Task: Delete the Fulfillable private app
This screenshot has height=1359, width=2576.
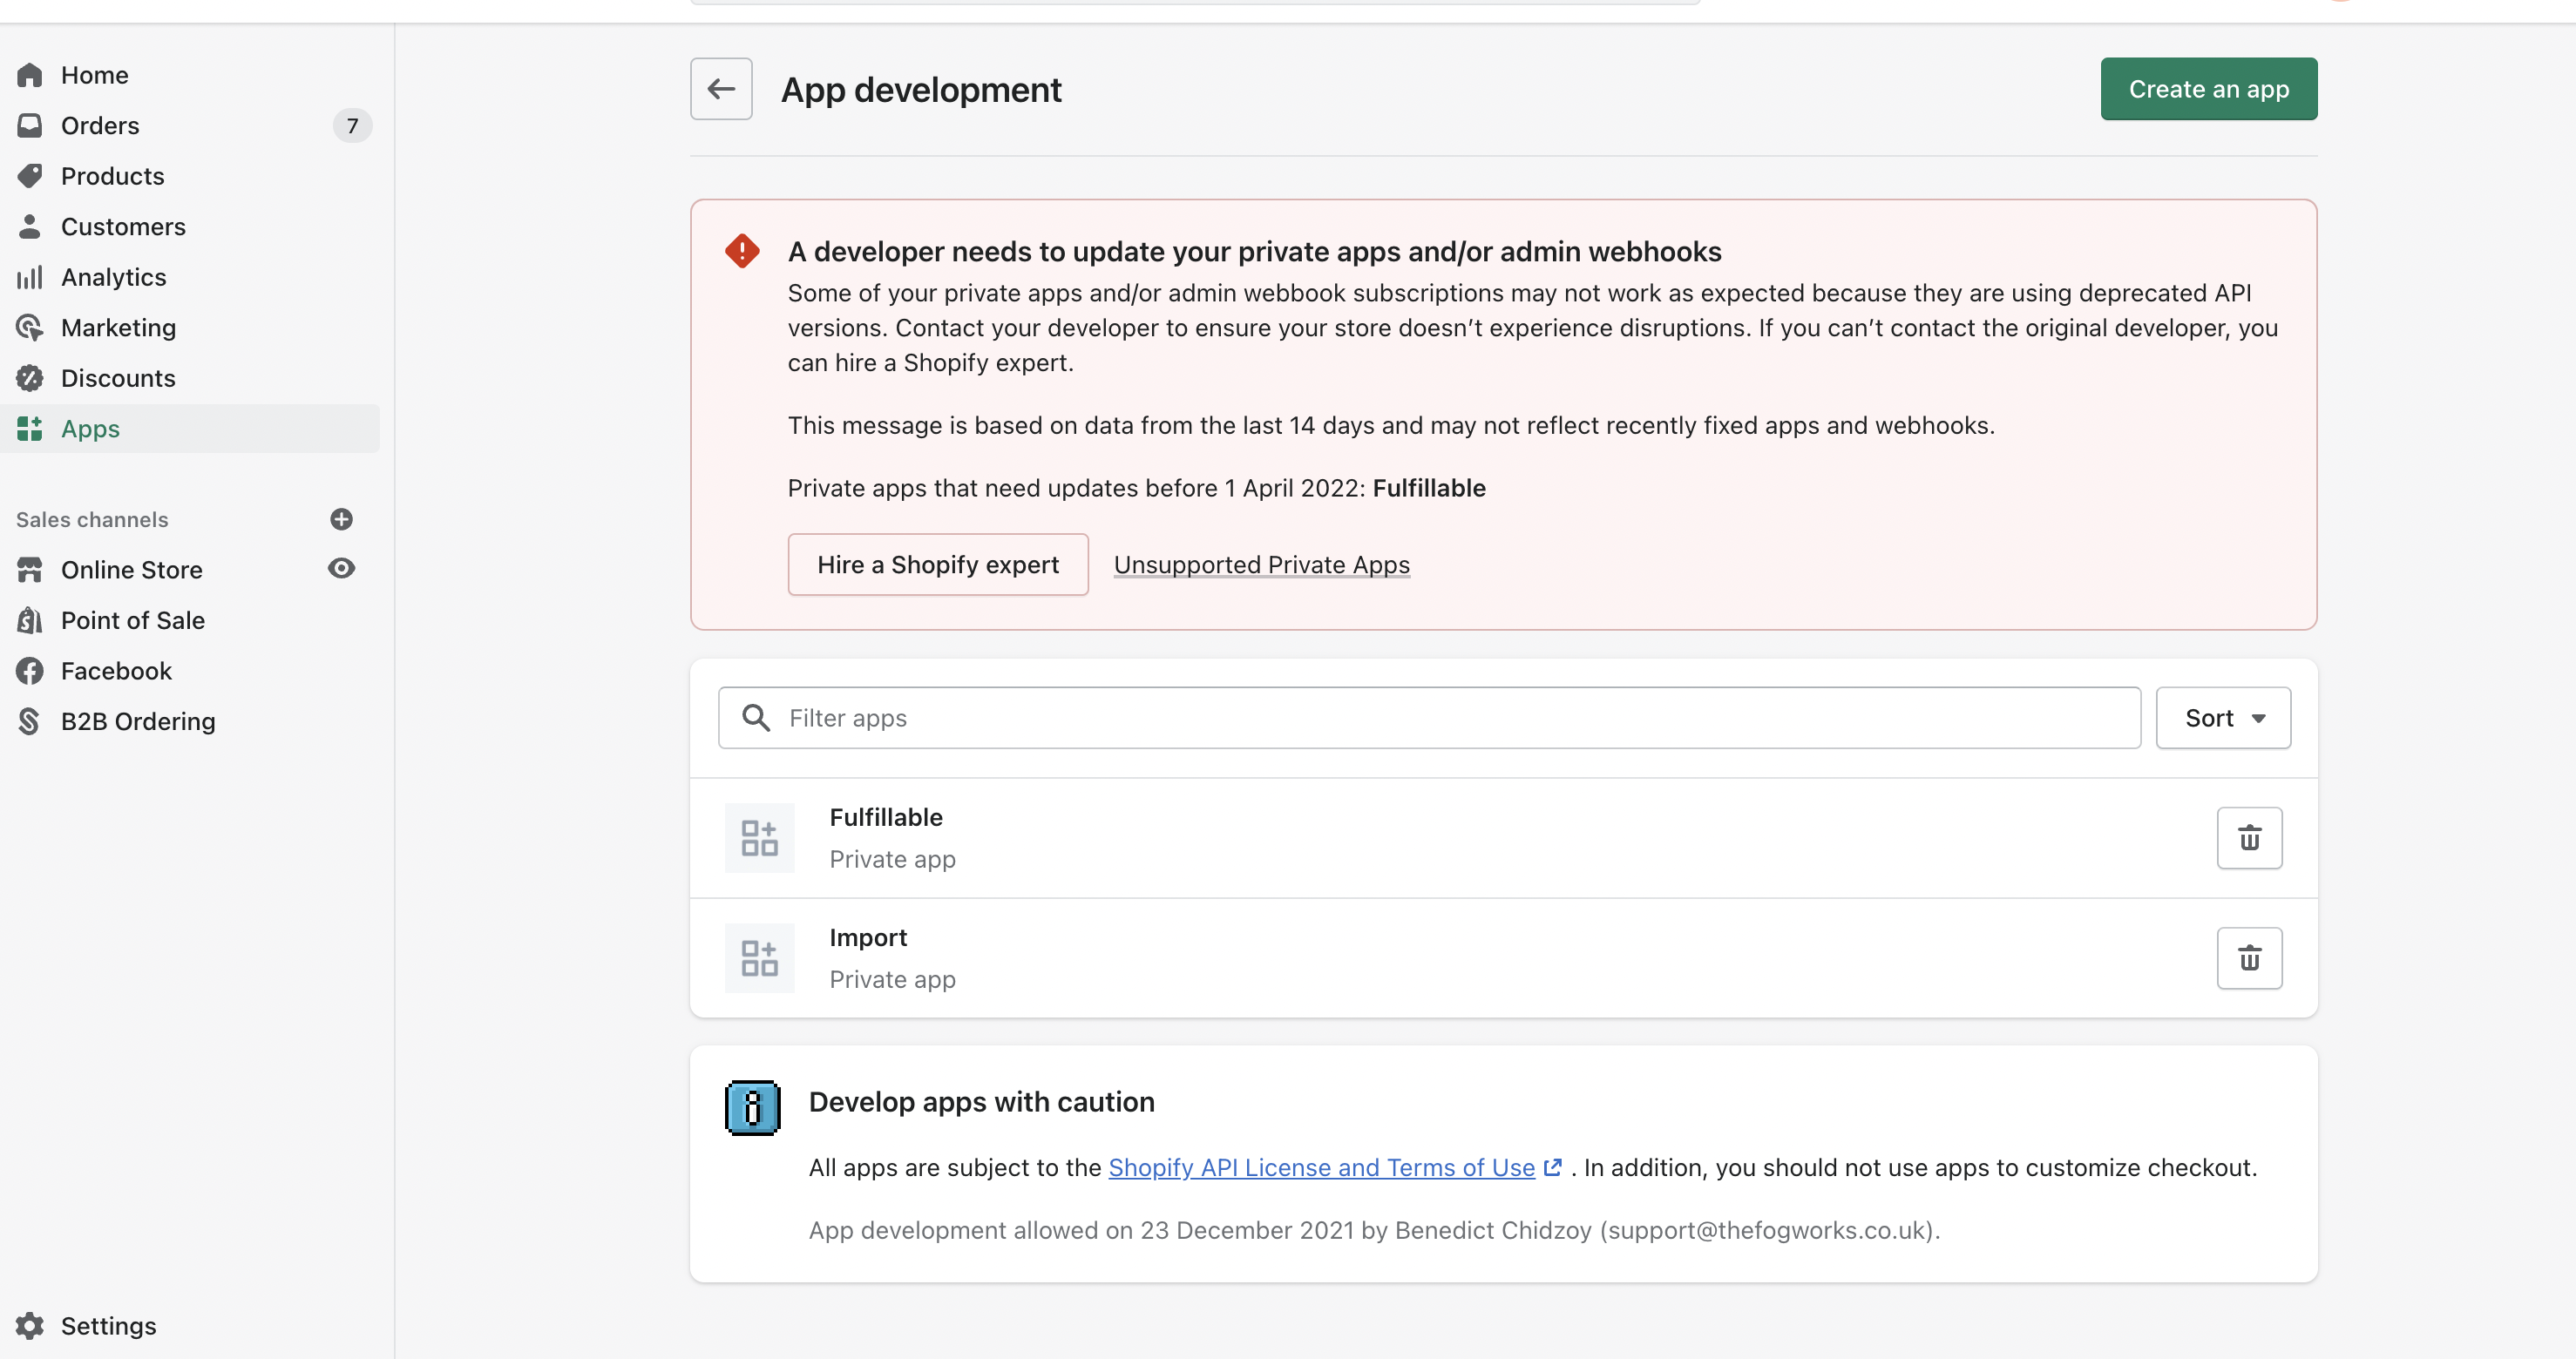Action: point(2249,838)
